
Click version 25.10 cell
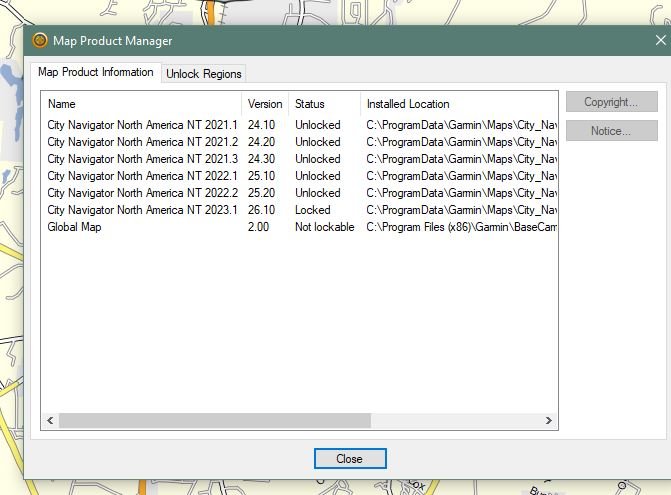261,176
